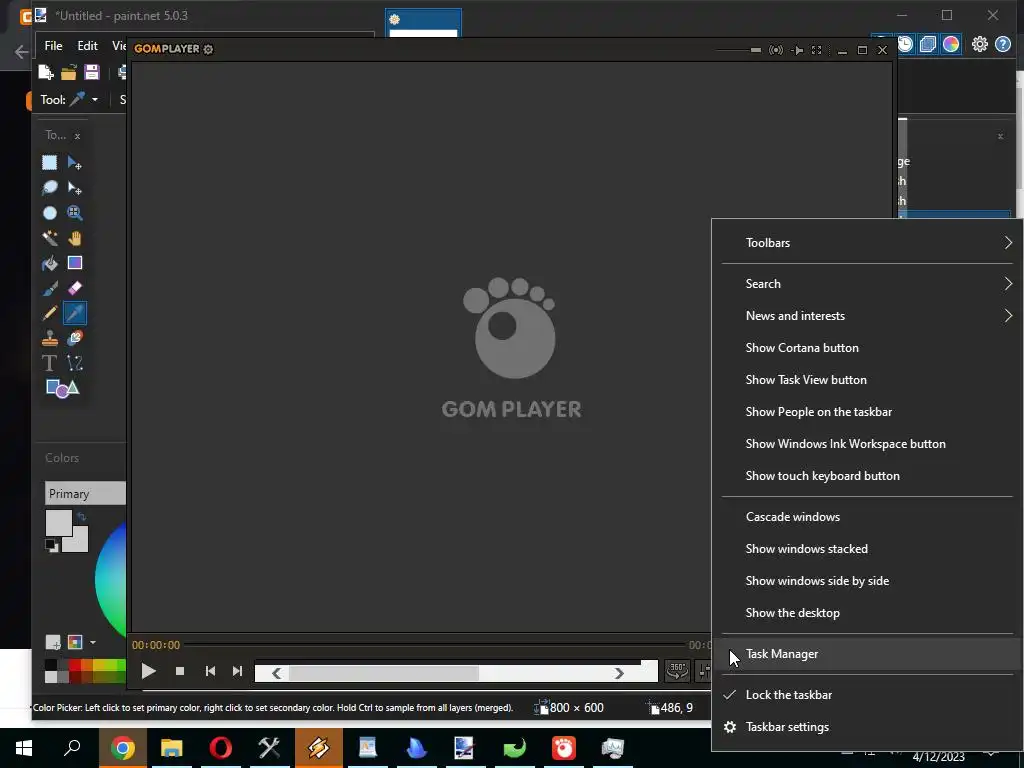1024x768 pixels.
Task: Click the primary color swatch in Colors
Action: tap(58, 523)
